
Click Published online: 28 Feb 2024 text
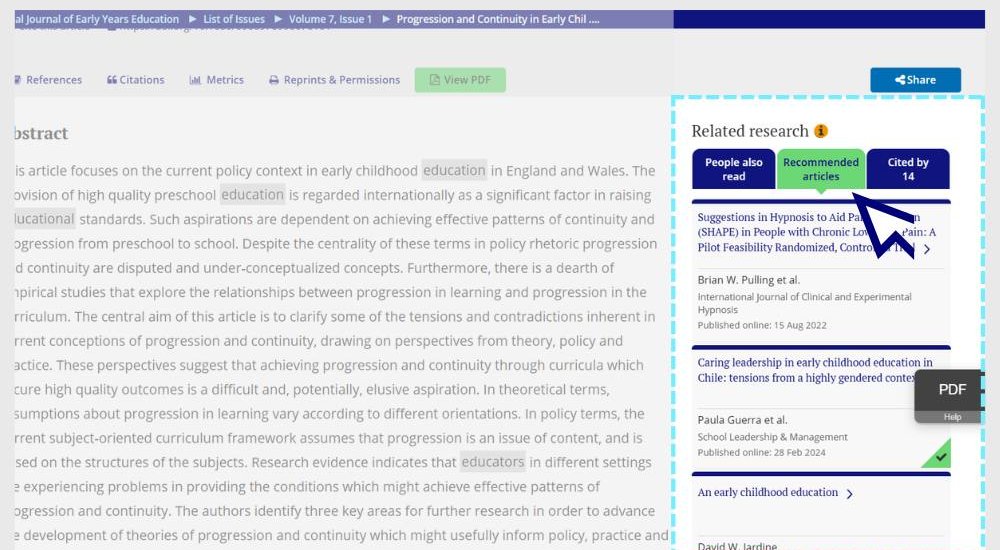tap(761, 452)
